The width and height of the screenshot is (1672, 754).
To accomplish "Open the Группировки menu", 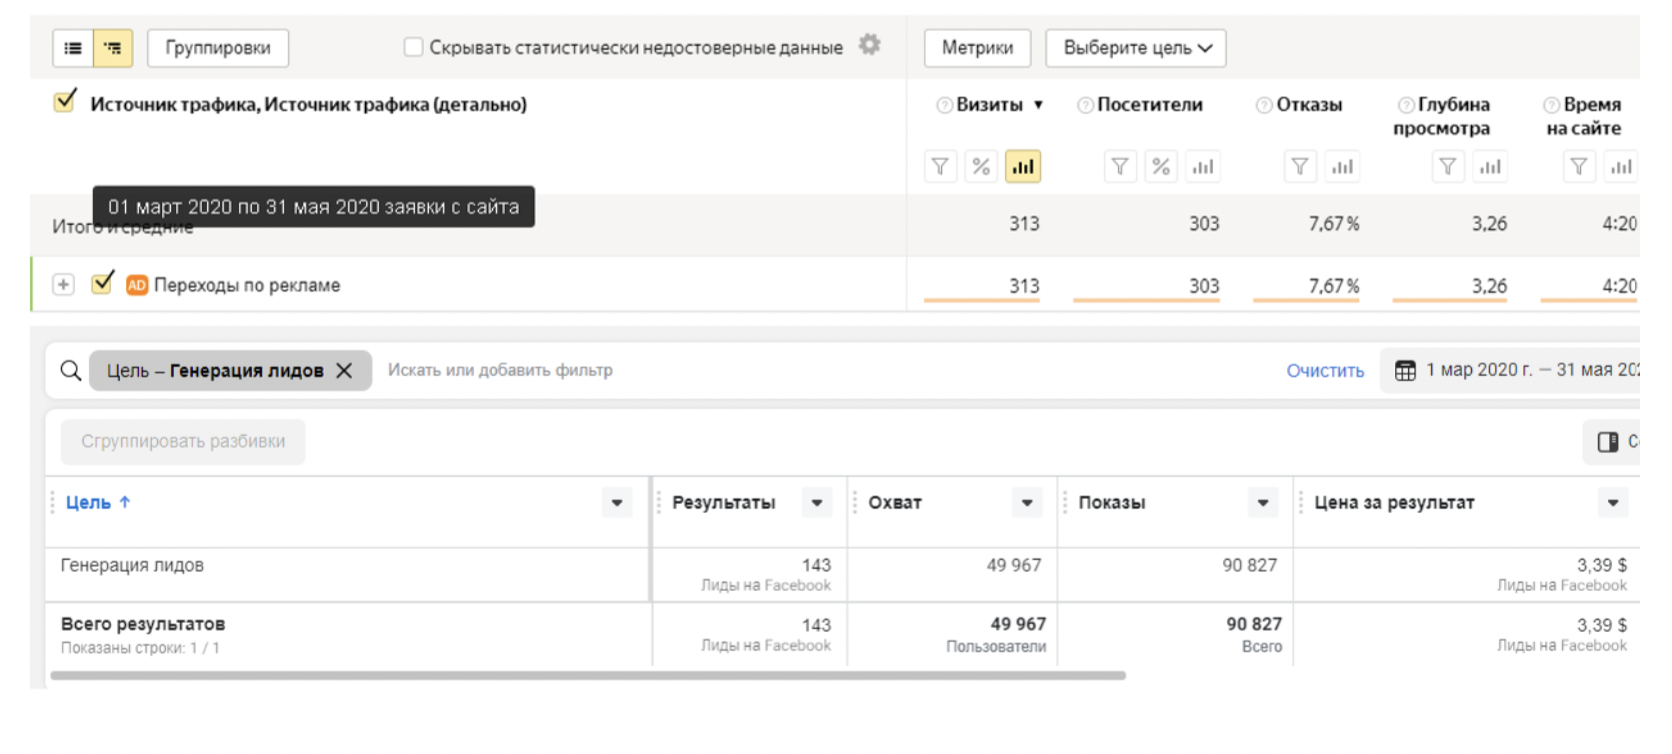I will pyautogui.click(x=218, y=48).
